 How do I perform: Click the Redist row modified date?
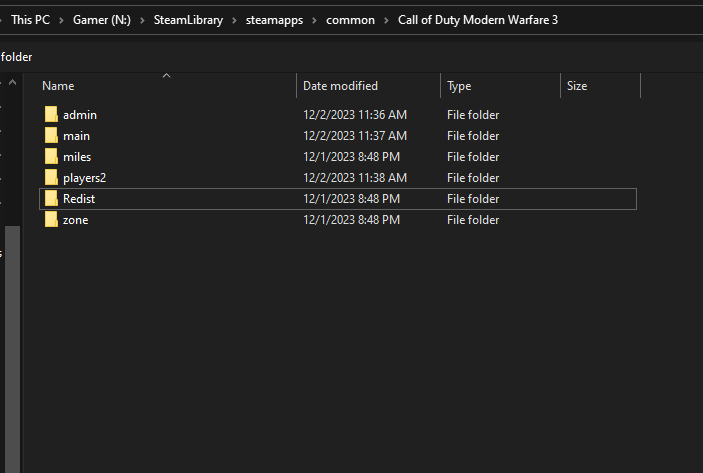[x=351, y=199]
